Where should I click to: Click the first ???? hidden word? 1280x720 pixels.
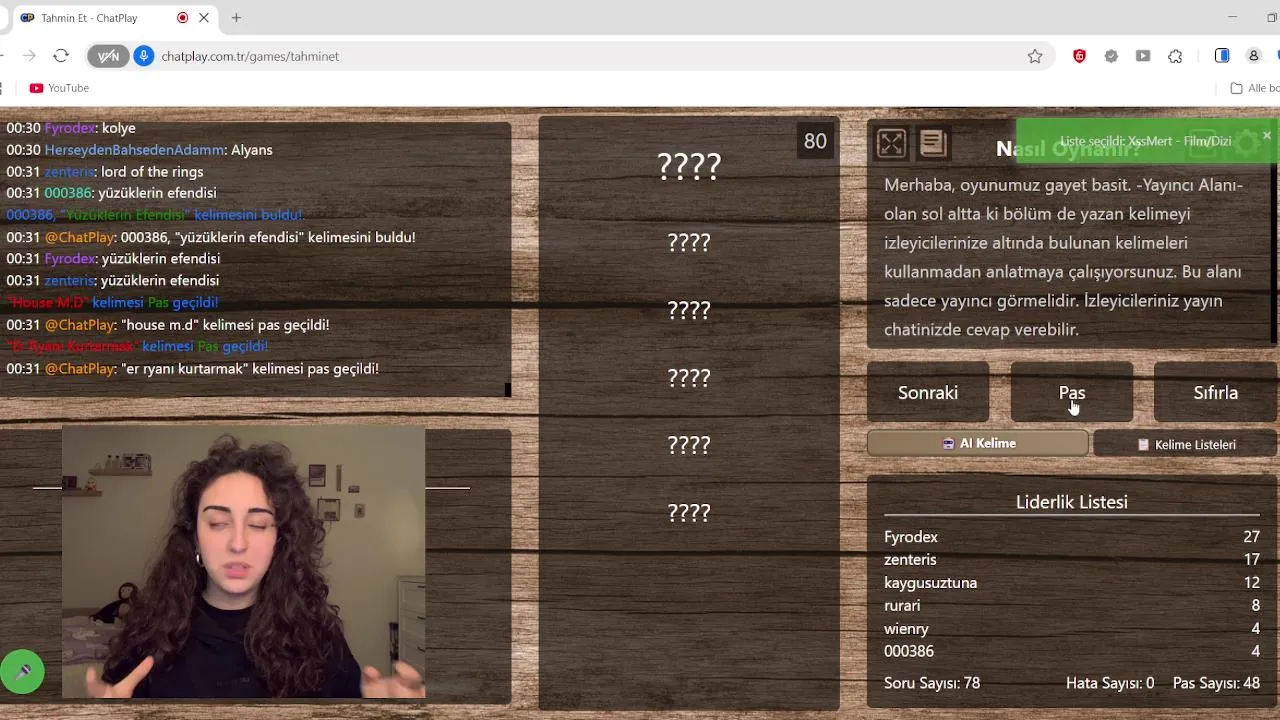(689, 166)
